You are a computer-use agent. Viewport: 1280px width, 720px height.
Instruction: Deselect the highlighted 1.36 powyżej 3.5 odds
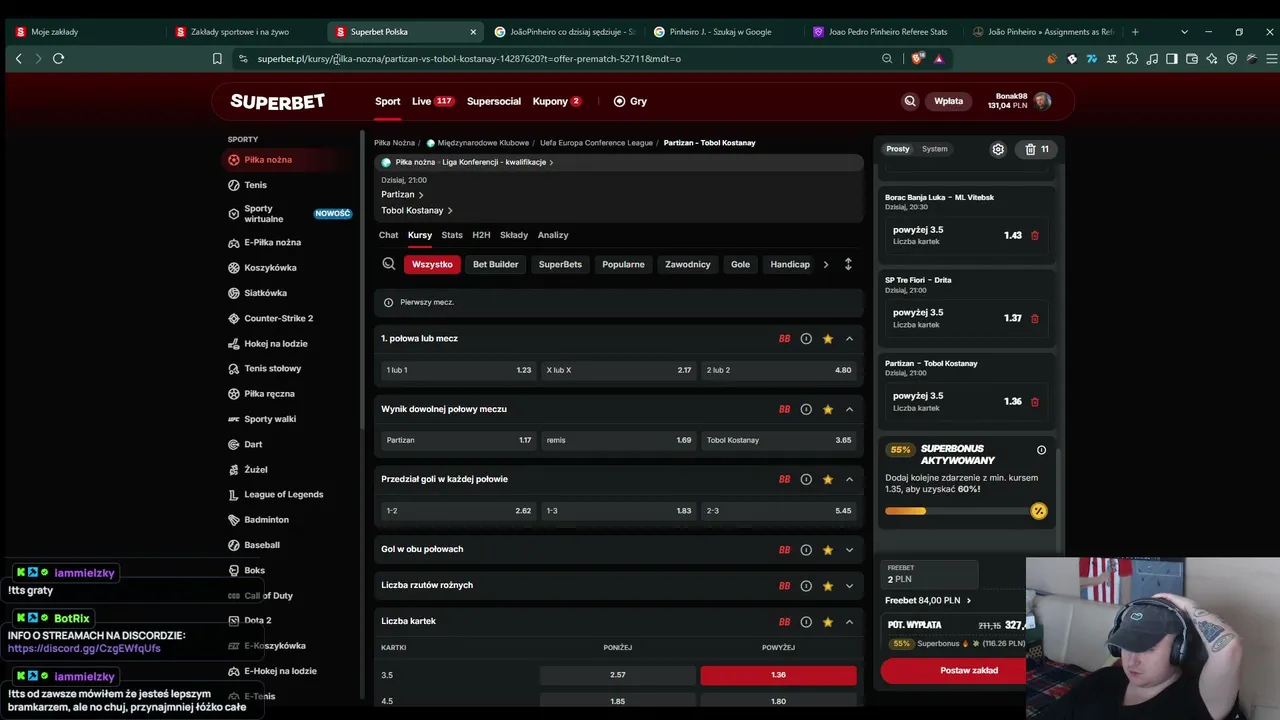pos(779,675)
